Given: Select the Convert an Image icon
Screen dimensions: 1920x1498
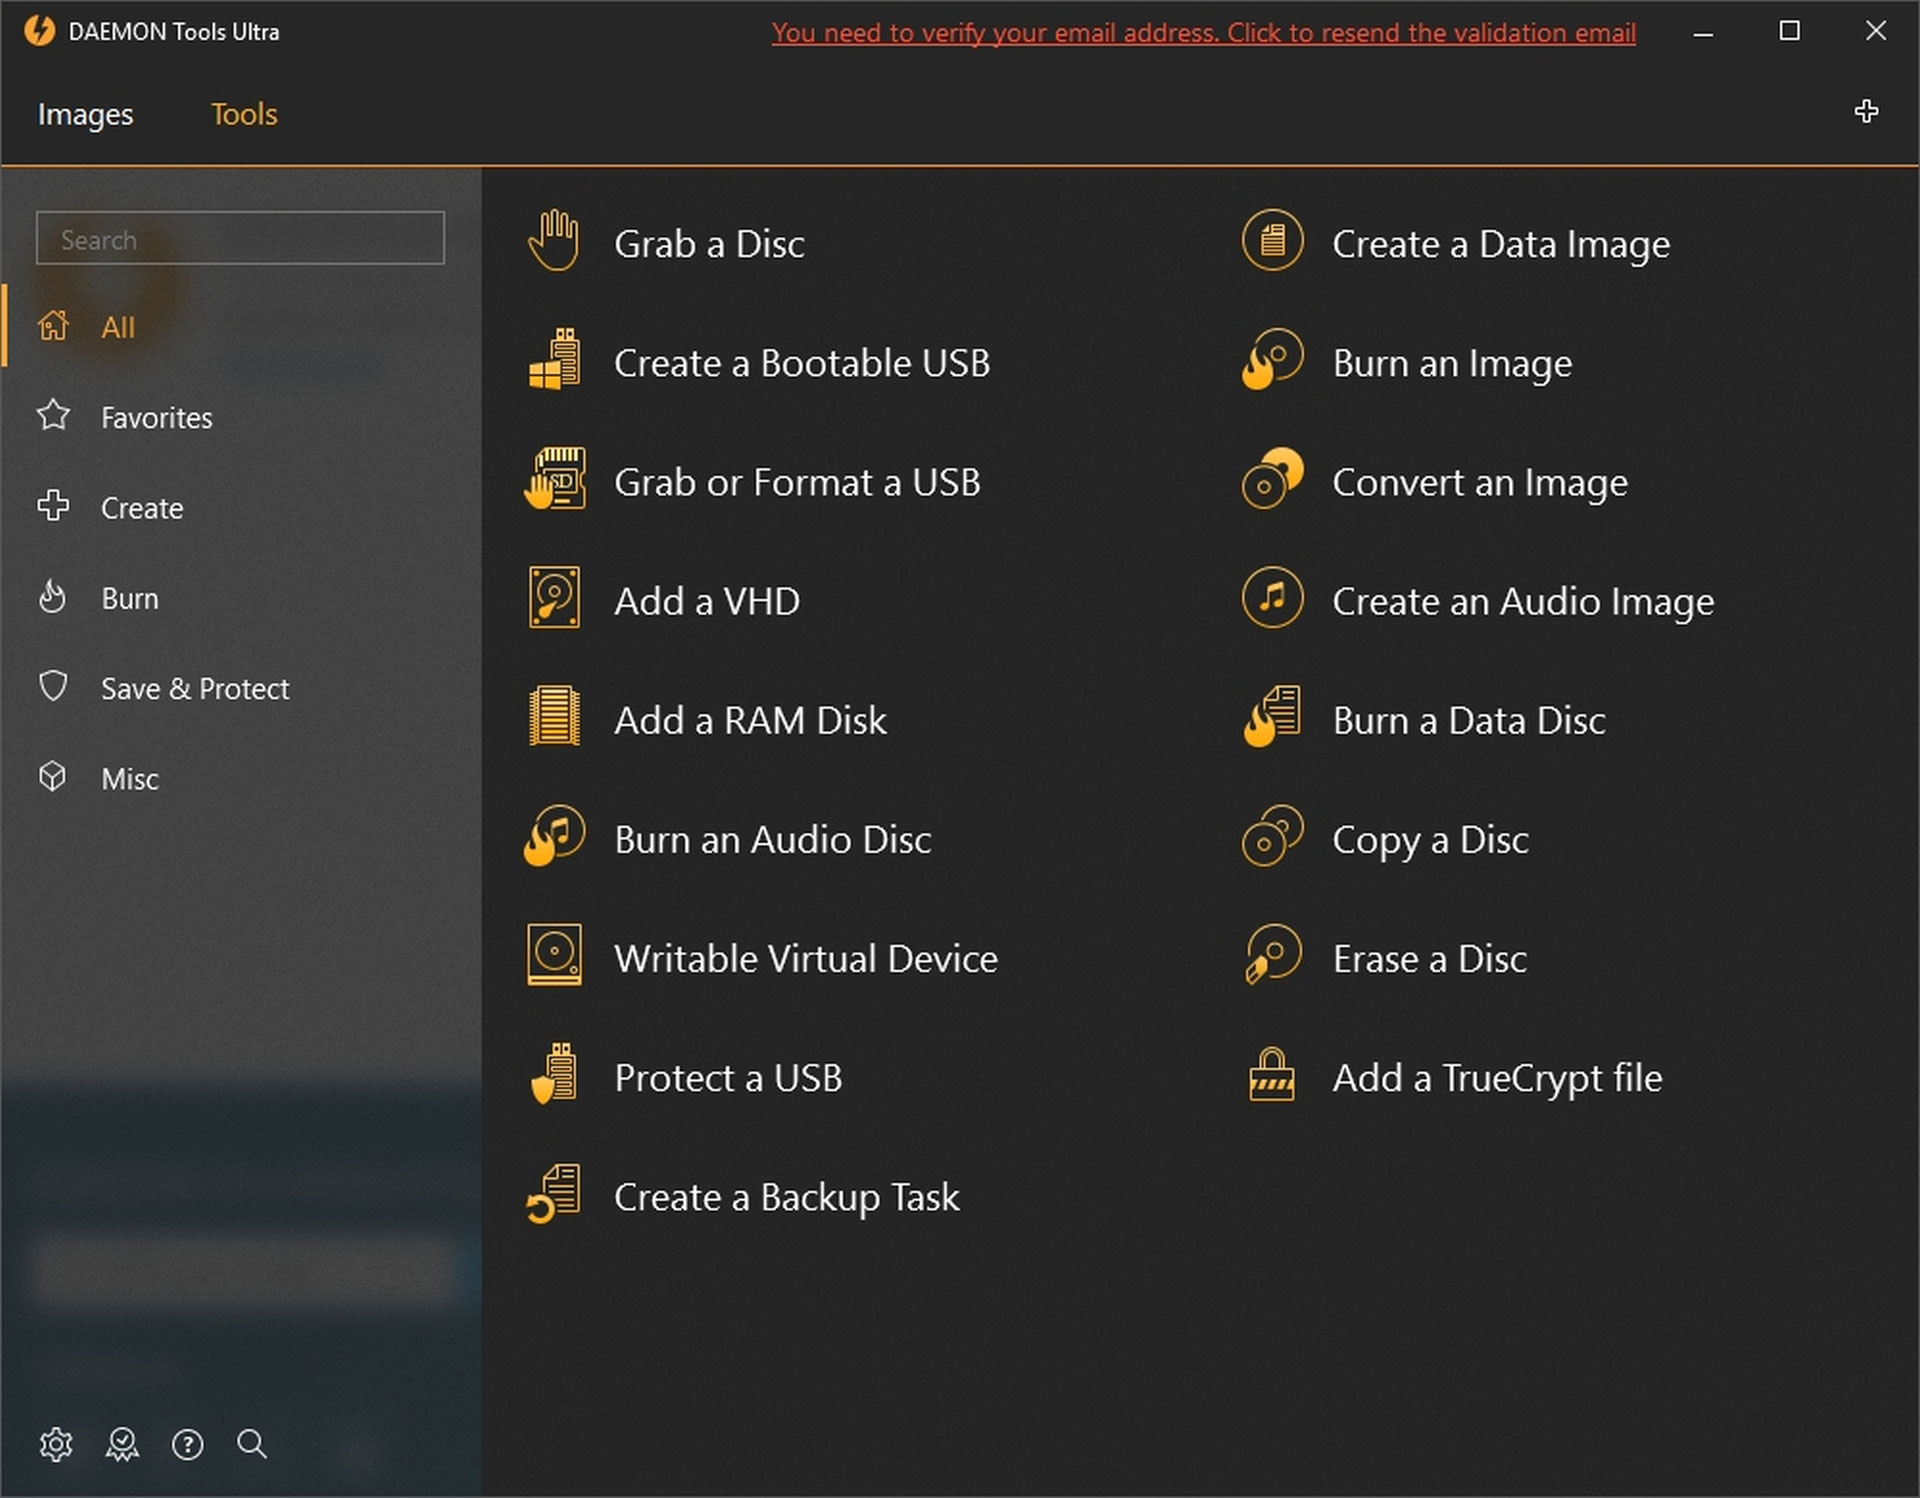Looking at the screenshot, I should (x=1272, y=479).
